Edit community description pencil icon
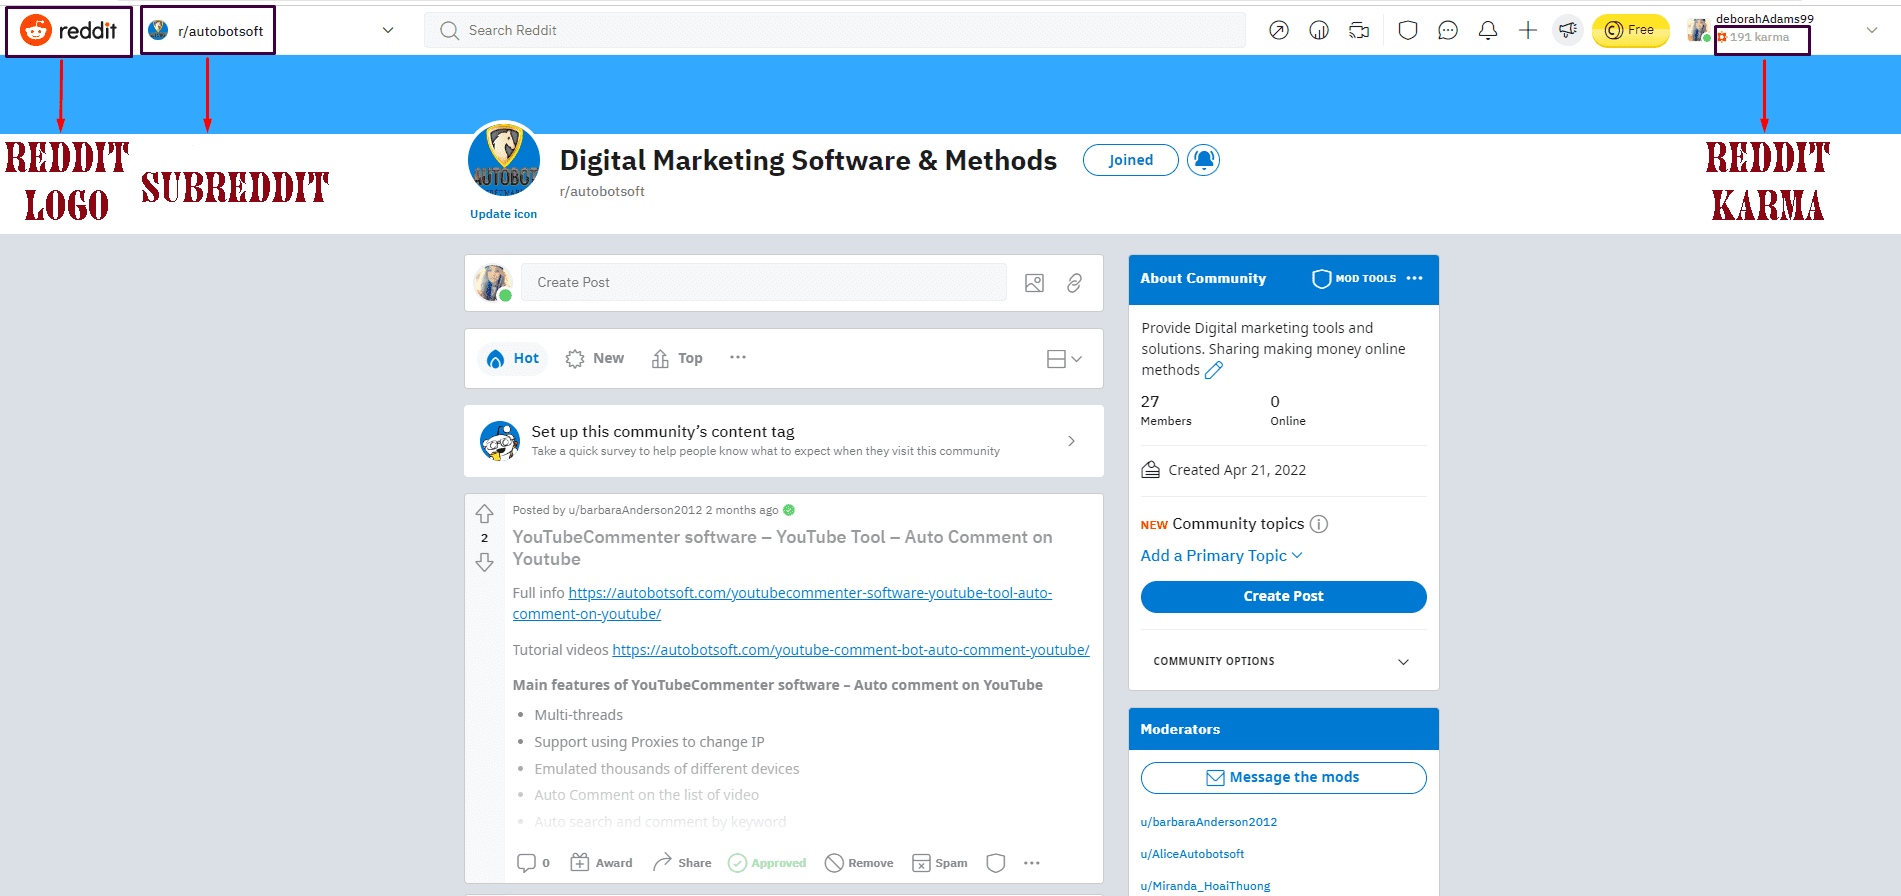The width and height of the screenshot is (1901, 896). (x=1214, y=370)
